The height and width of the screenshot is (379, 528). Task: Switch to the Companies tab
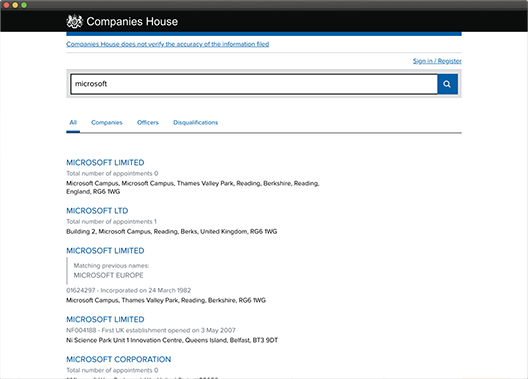tap(107, 123)
